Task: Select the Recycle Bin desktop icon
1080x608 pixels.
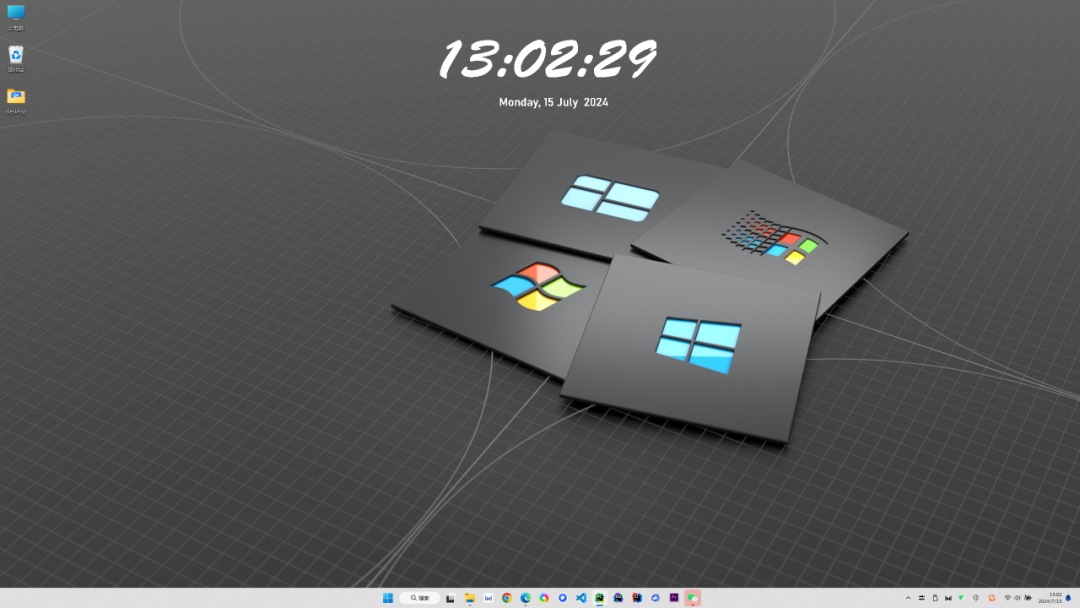Action: [x=16, y=59]
